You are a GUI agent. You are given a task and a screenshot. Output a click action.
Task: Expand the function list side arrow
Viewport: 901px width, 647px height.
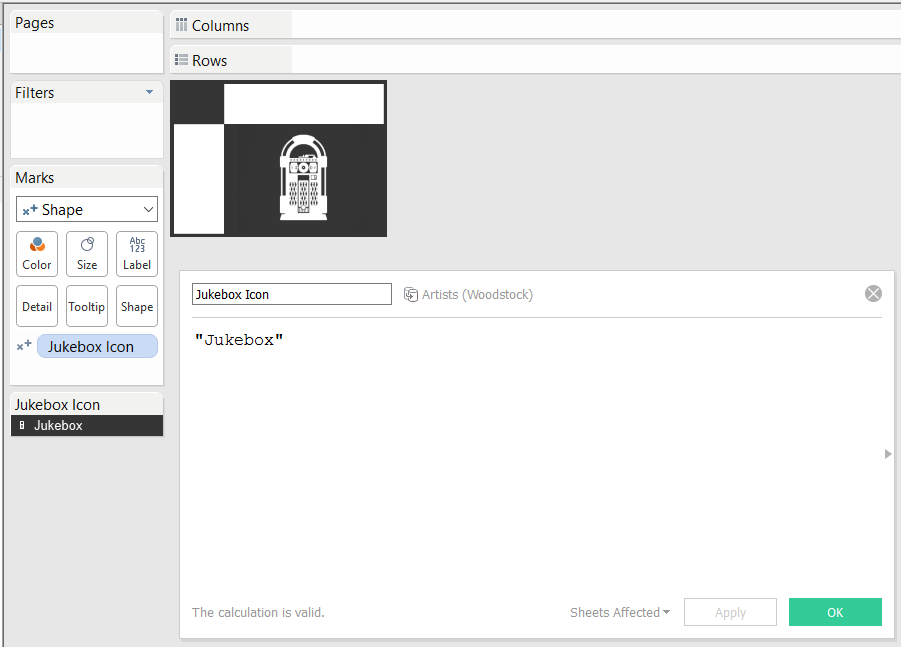click(x=888, y=454)
